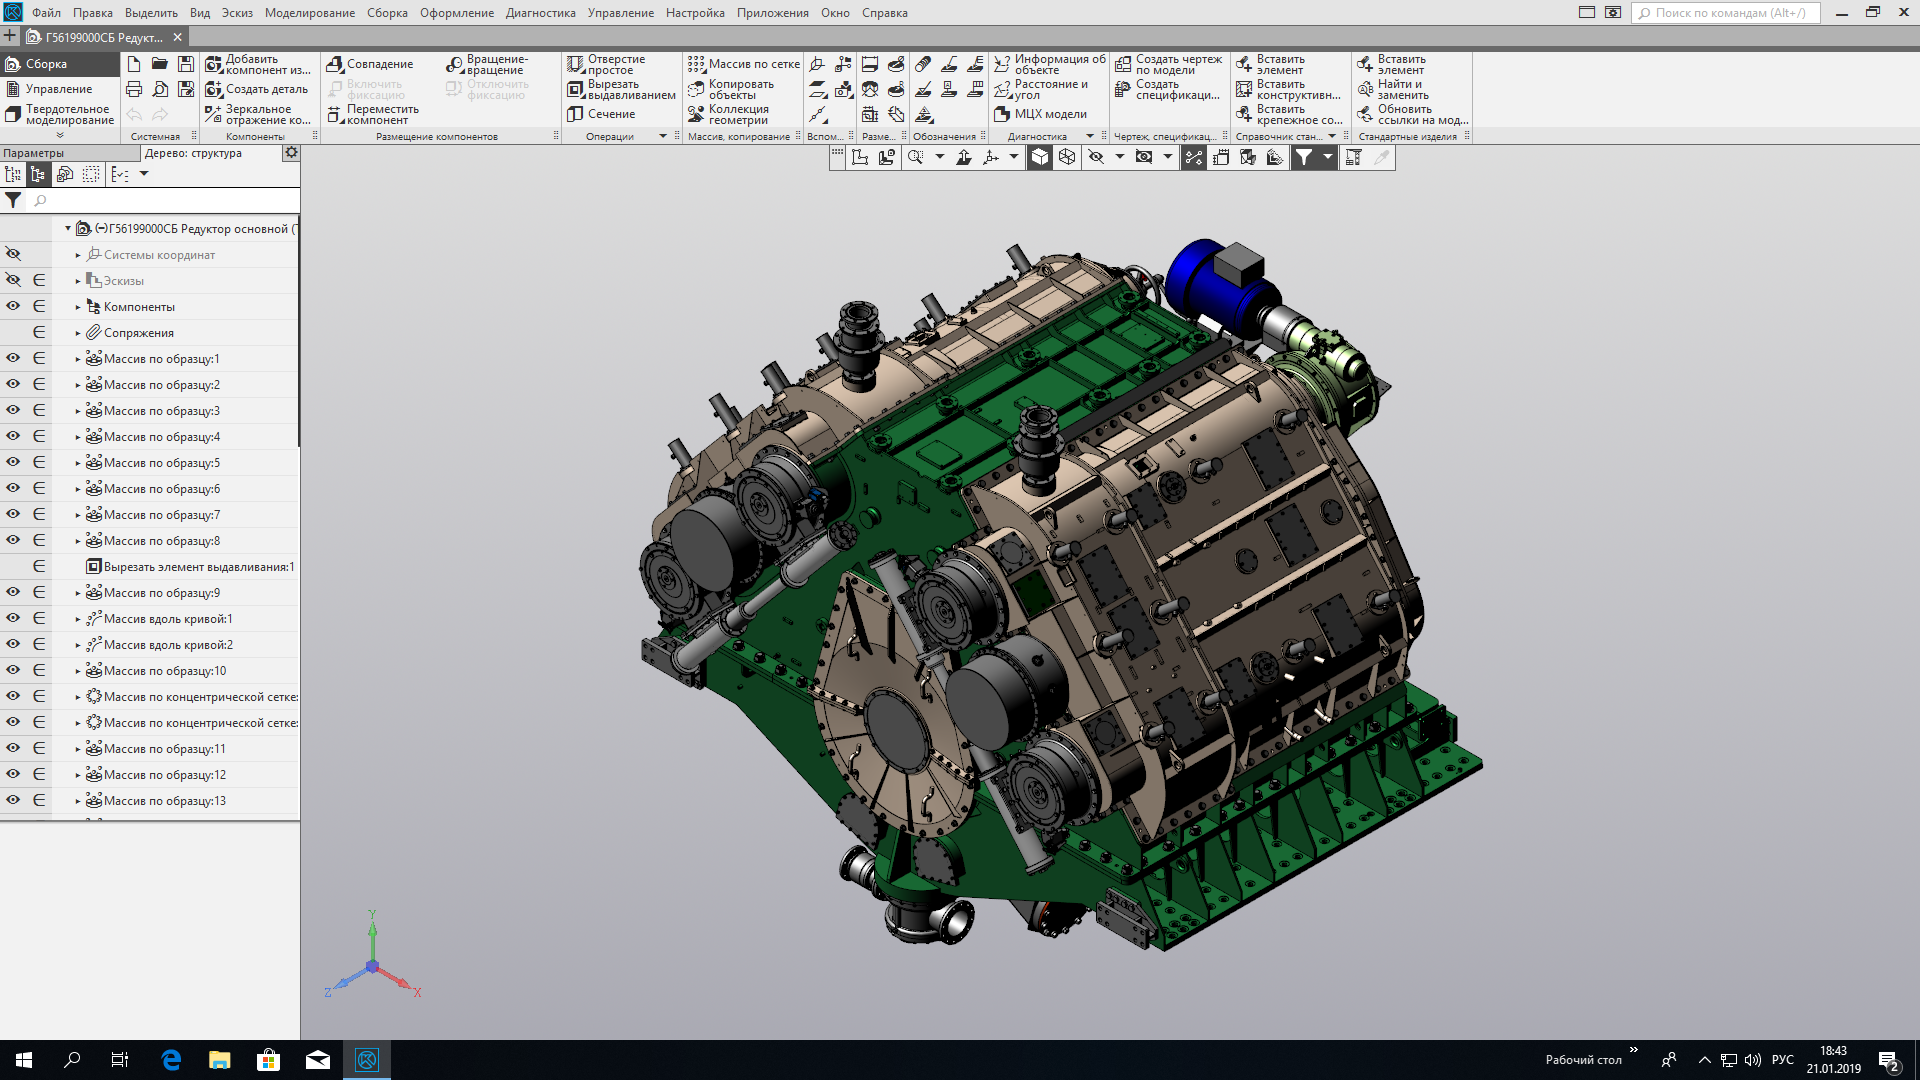This screenshot has height=1080, width=1920.
Task: Click the Добавить компонент из файла icon
Action: 213,64
